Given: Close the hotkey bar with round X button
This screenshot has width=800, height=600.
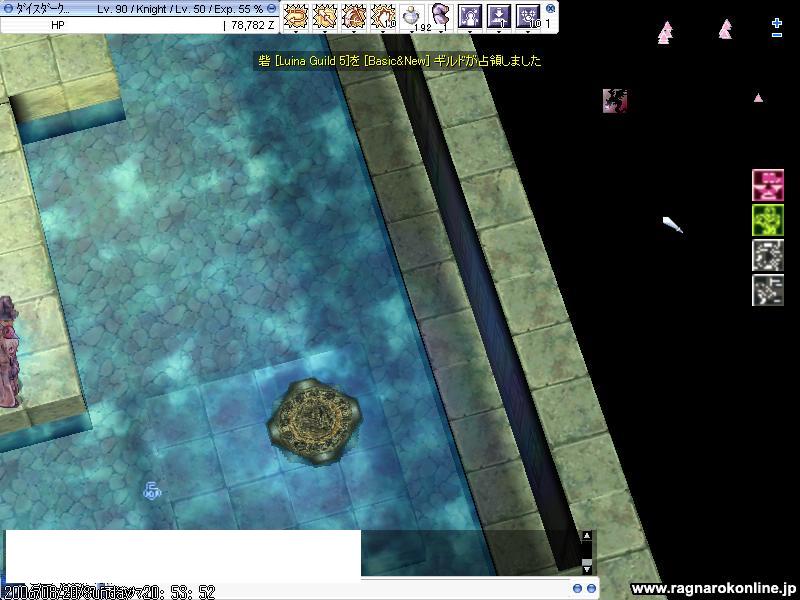Looking at the screenshot, I should (550, 8).
